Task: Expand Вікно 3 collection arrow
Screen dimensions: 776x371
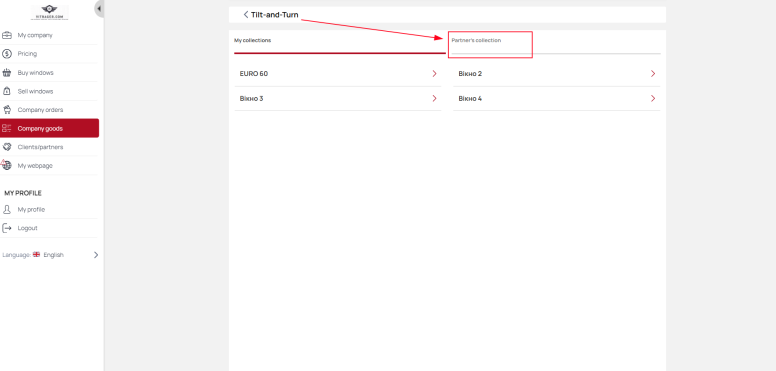Action: pyautogui.click(x=435, y=98)
